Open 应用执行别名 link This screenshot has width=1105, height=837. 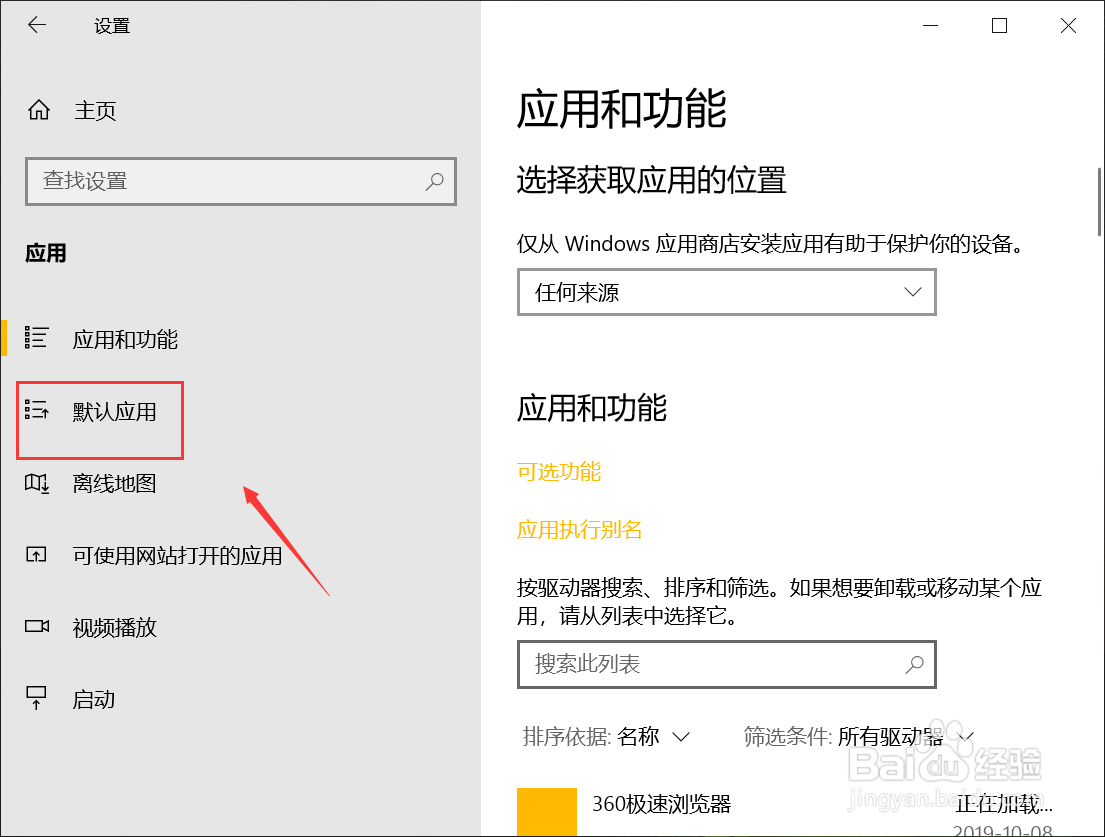(x=580, y=531)
